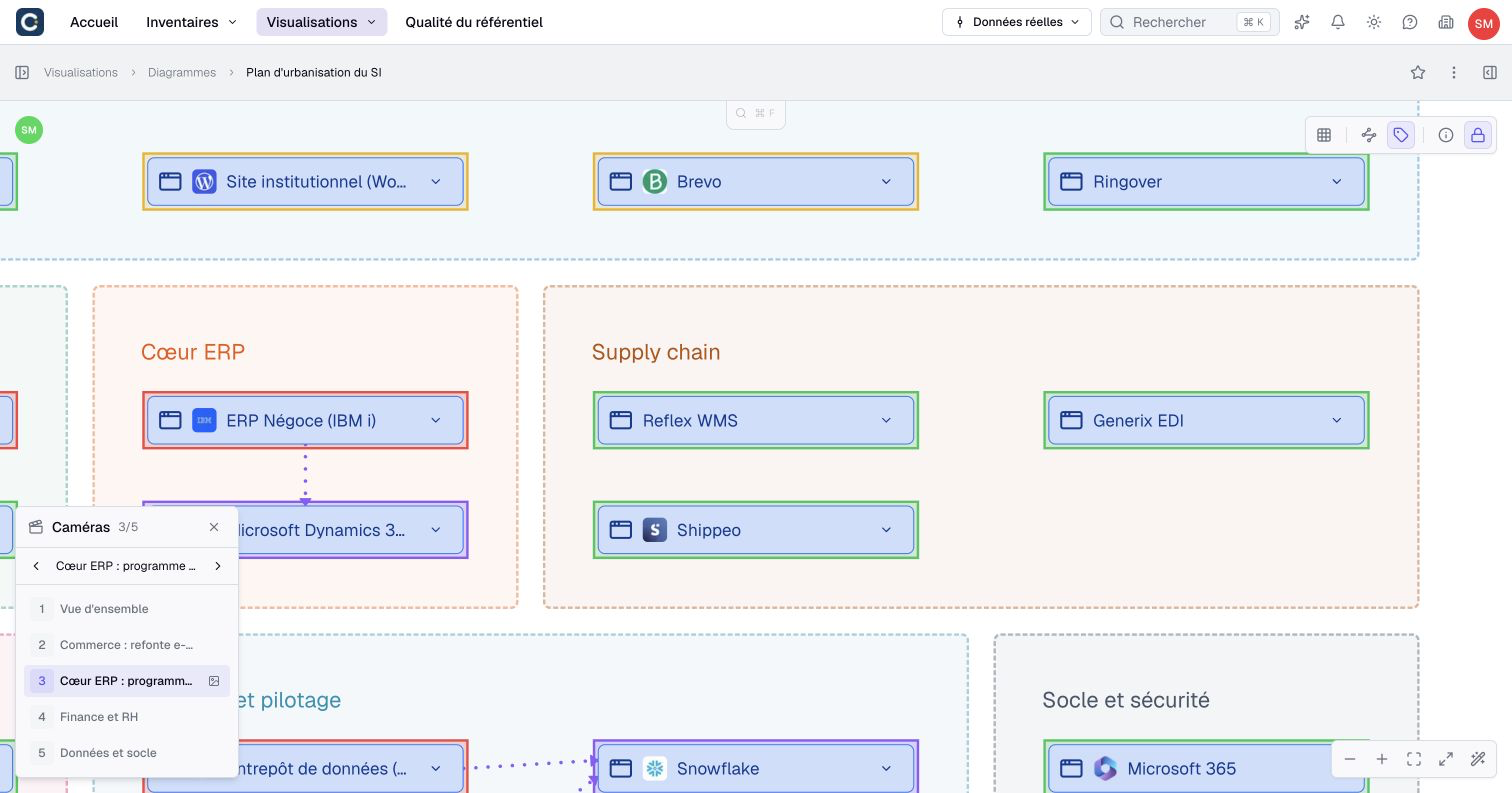Image resolution: width=1512 pixels, height=793 pixels.
Task: Toggle the diagram lock button
Action: pyautogui.click(x=1478, y=135)
